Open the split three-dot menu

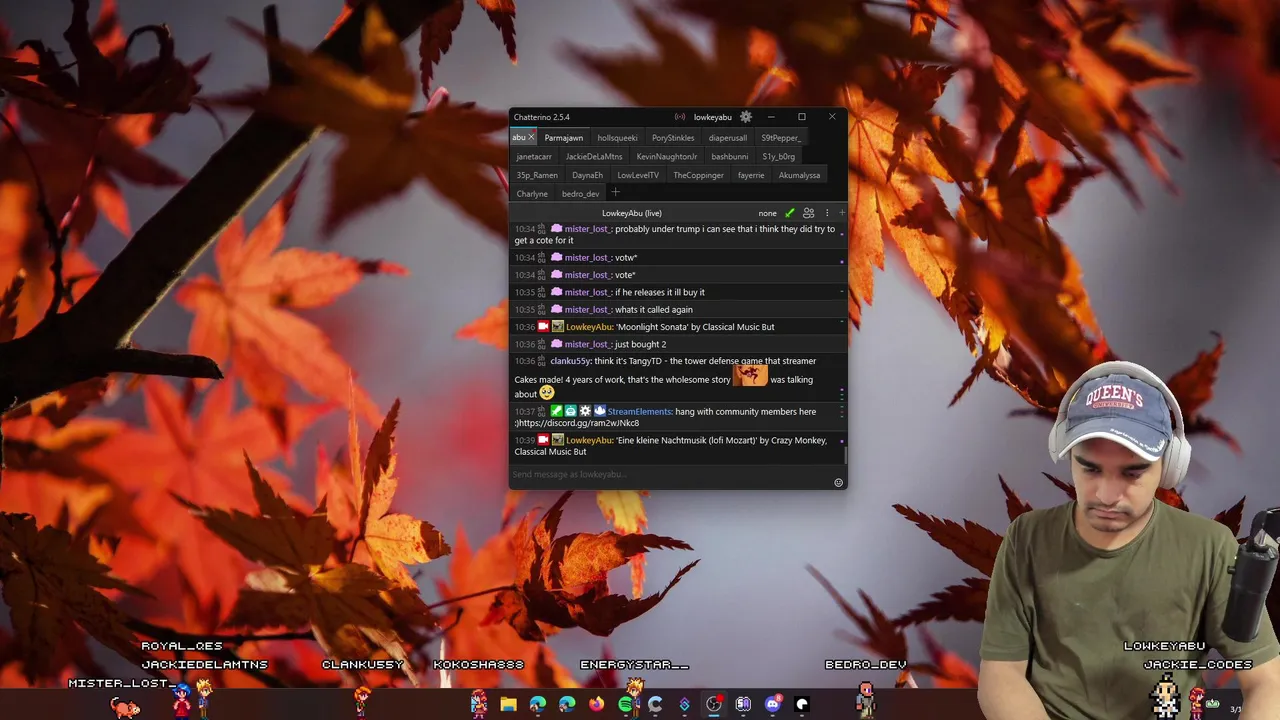pyautogui.click(x=827, y=213)
